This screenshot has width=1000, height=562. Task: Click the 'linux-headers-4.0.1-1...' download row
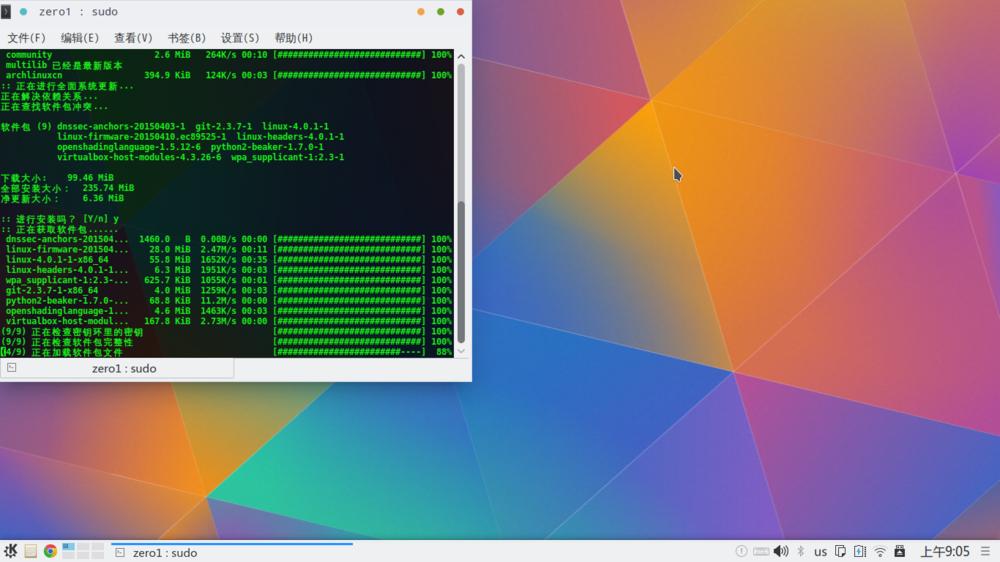(x=226, y=270)
